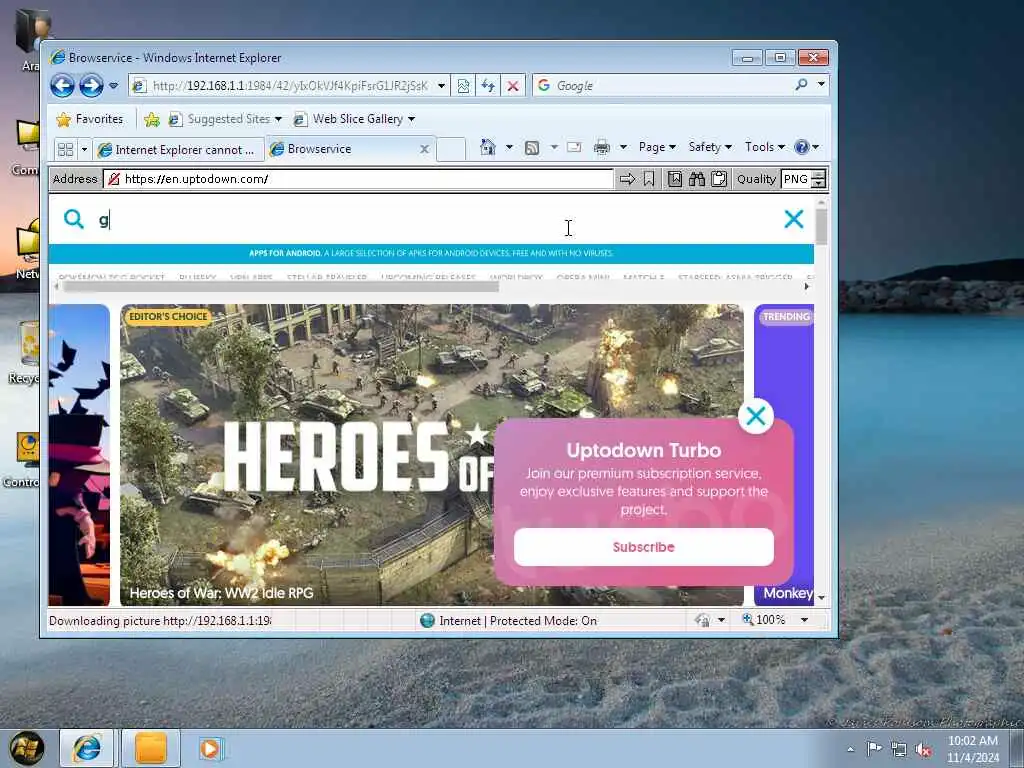Open Suggested Sites dropdown
The height and width of the screenshot is (768, 1024).
(225, 119)
